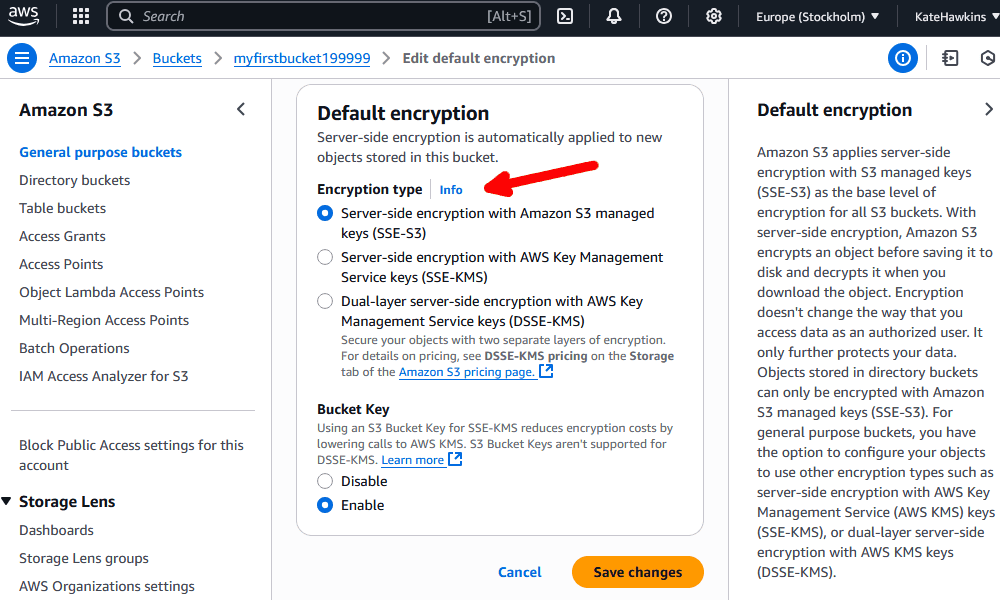Open AWS Organizations settings
This screenshot has width=1000, height=600.
[107, 587]
